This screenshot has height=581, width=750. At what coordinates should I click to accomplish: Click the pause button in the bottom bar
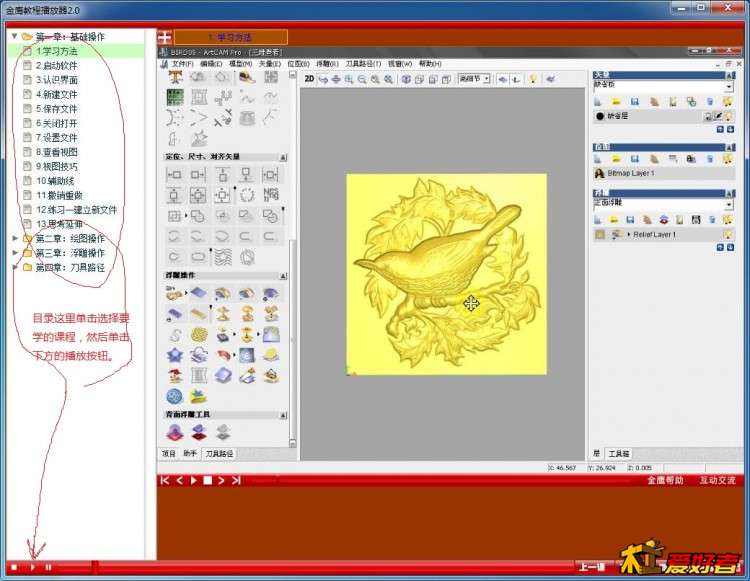(x=48, y=567)
